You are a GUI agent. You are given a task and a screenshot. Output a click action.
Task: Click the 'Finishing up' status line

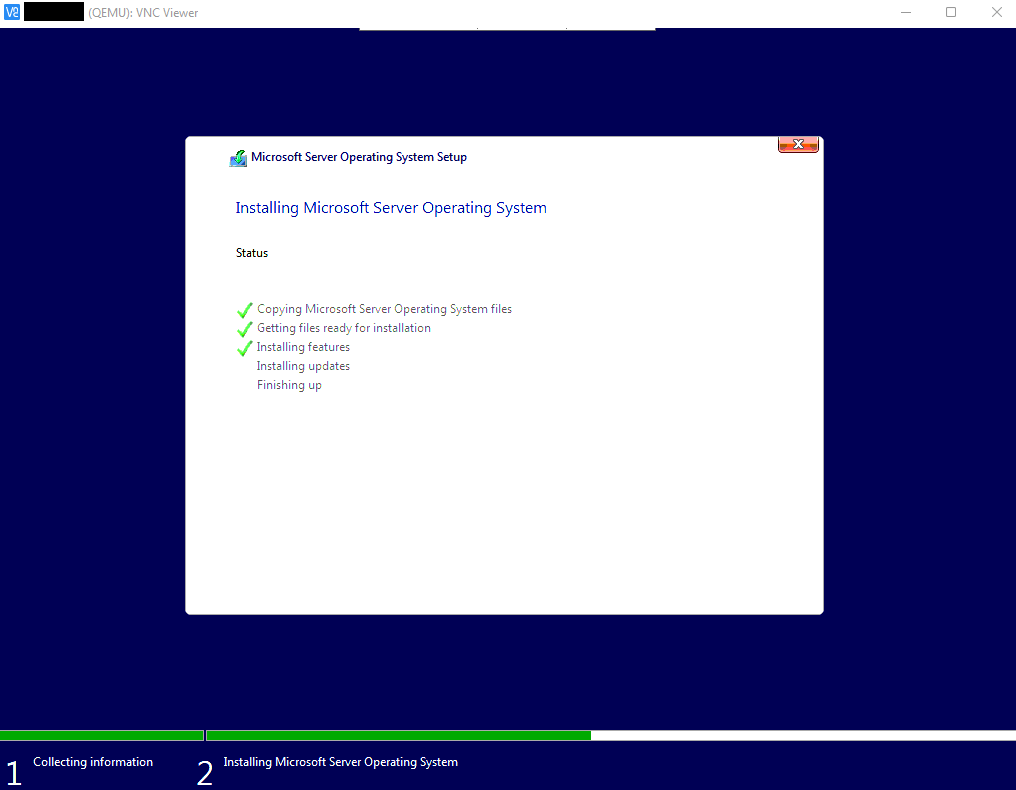(289, 385)
